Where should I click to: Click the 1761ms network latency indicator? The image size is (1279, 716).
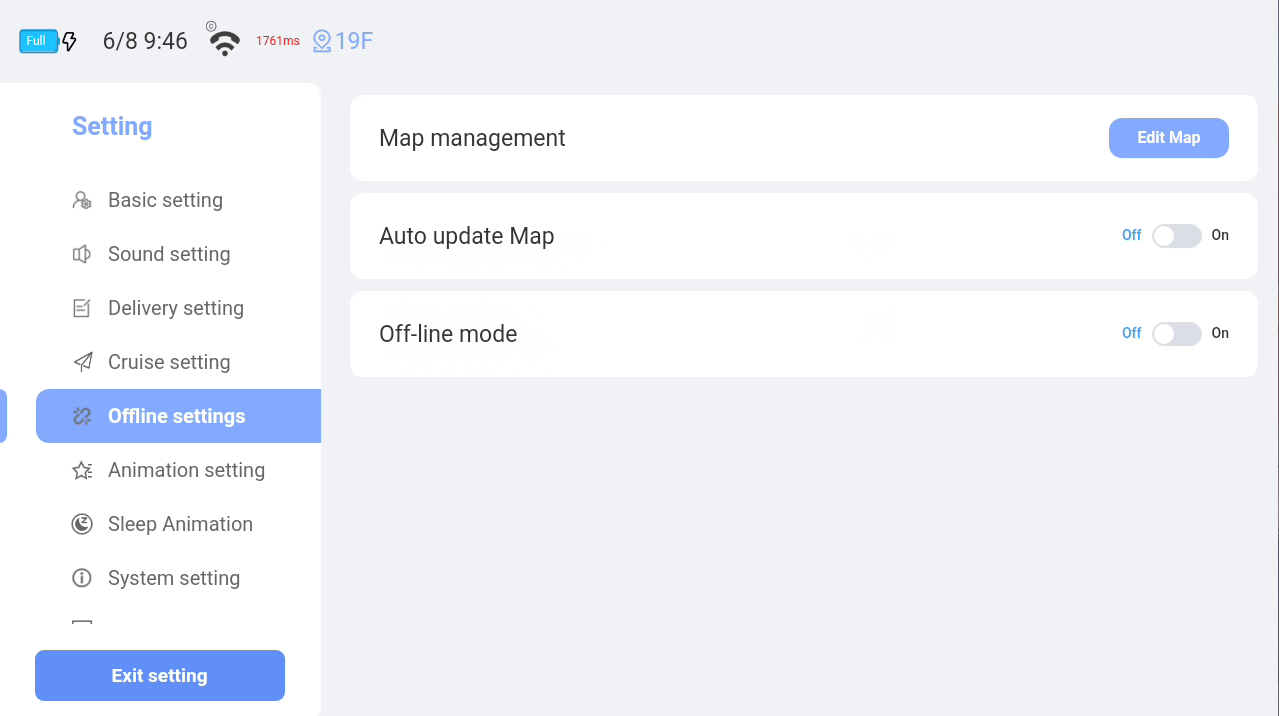(278, 41)
